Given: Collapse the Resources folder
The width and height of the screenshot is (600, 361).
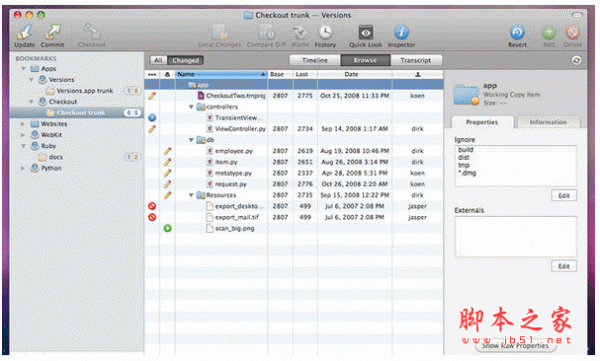Looking at the screenshot, I should (x=191, y=195).
